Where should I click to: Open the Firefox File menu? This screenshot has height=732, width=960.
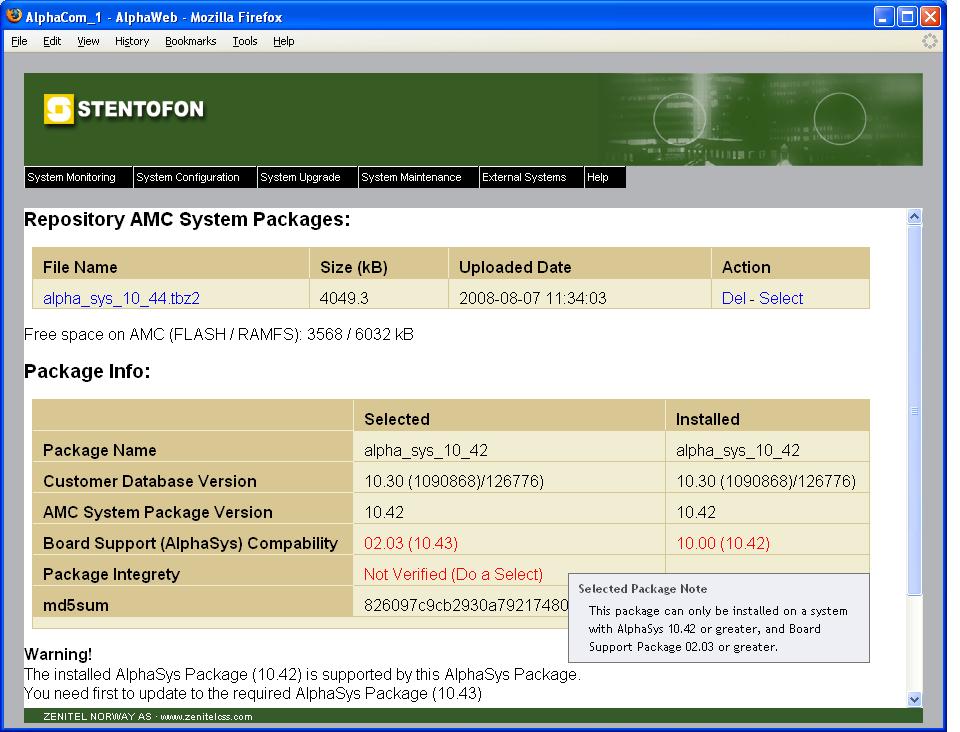pos(19,41)
